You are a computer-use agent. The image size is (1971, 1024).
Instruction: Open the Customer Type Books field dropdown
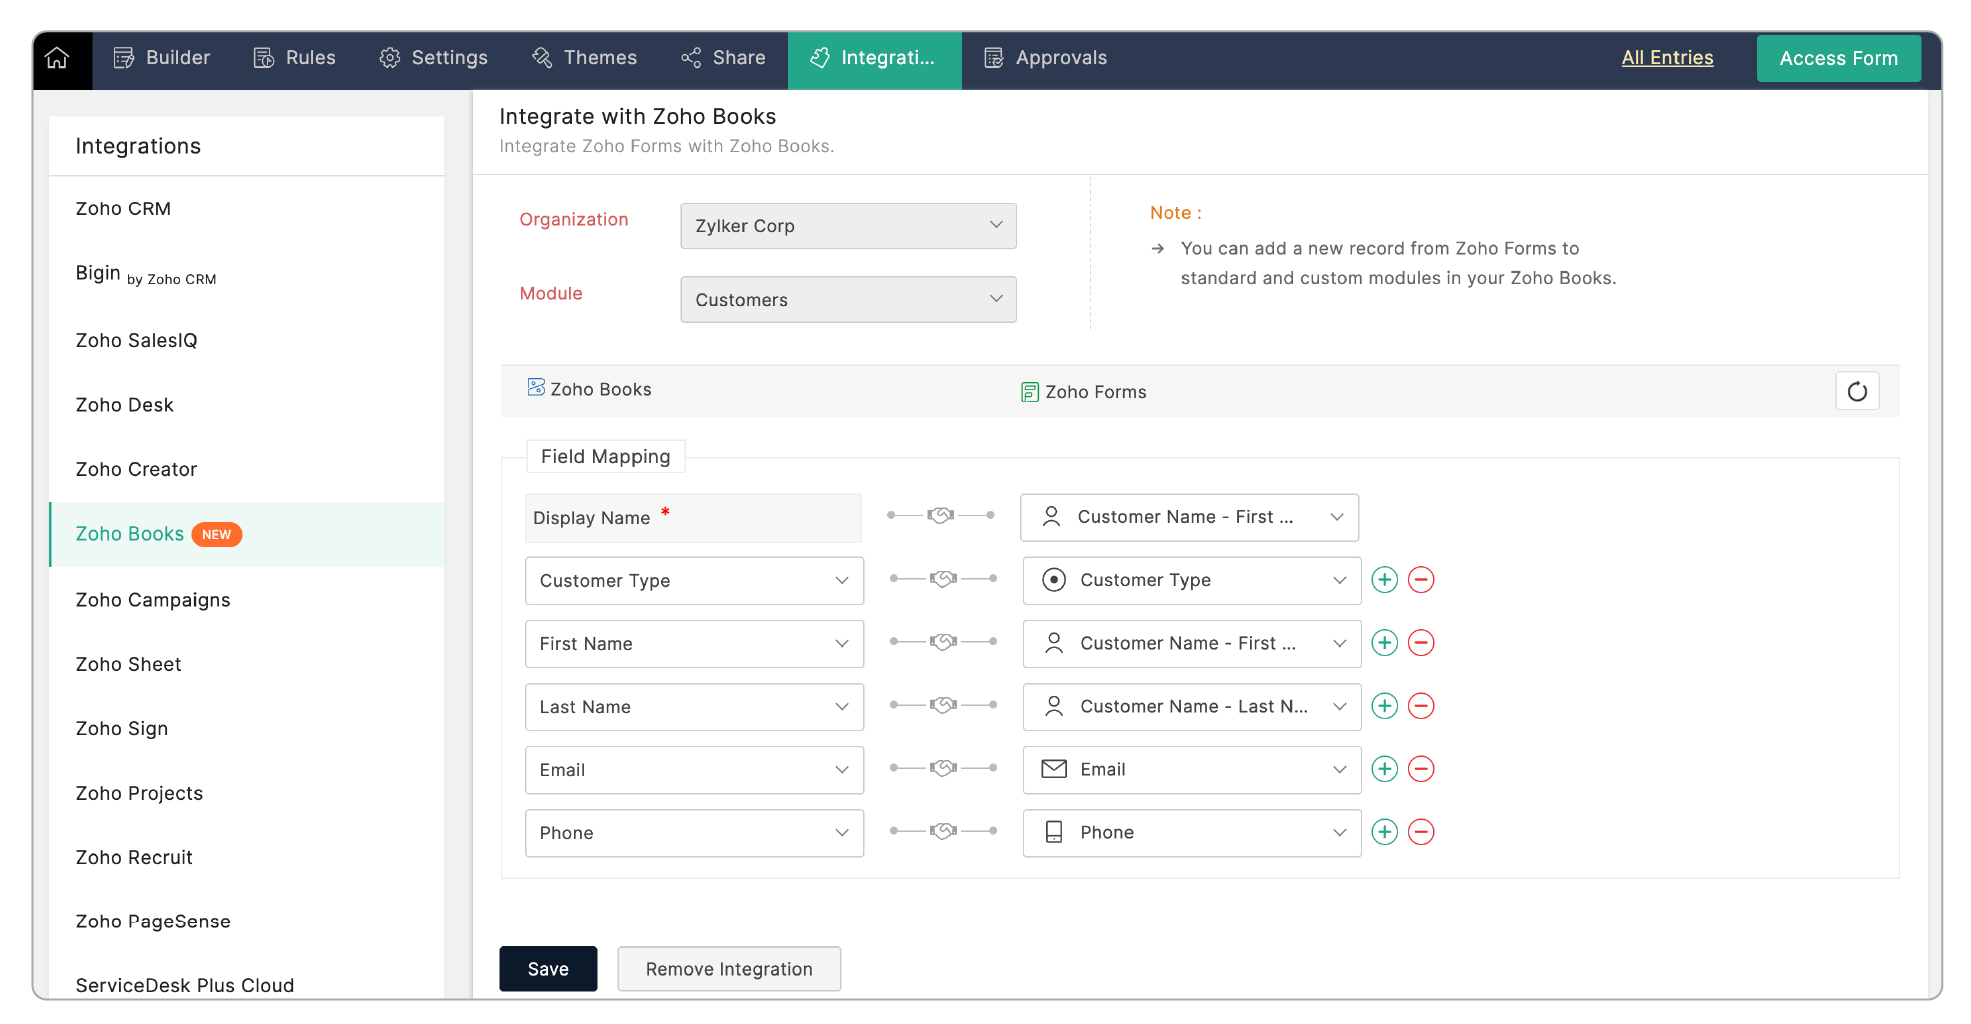tap(694, 581)
